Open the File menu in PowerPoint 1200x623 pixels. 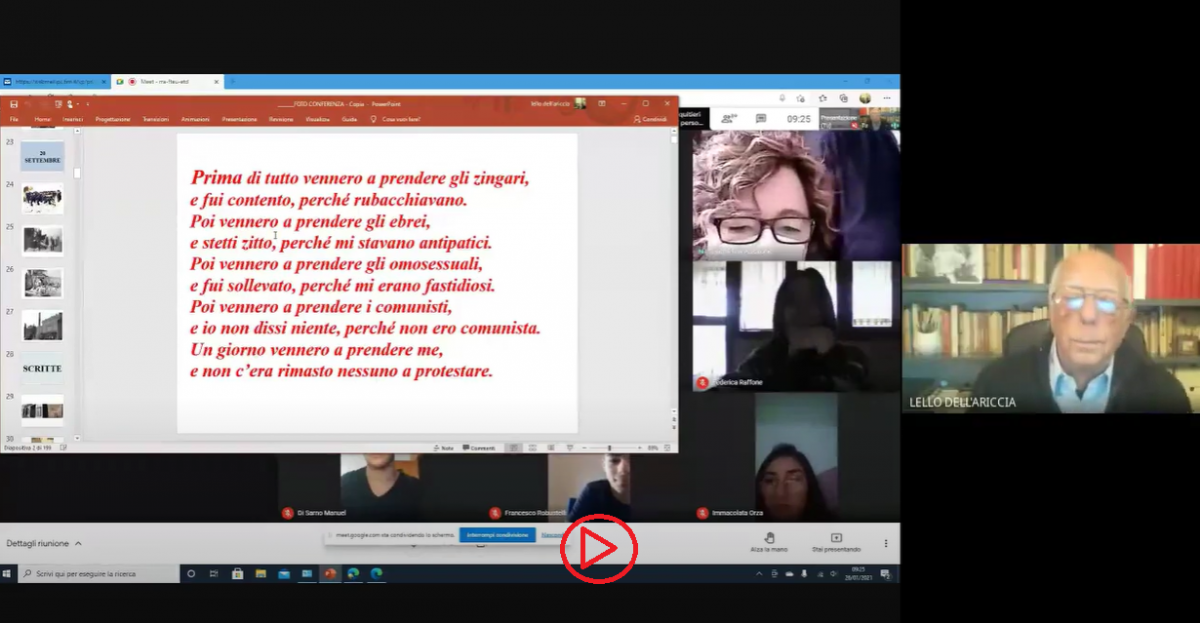(x=14, y=119)
